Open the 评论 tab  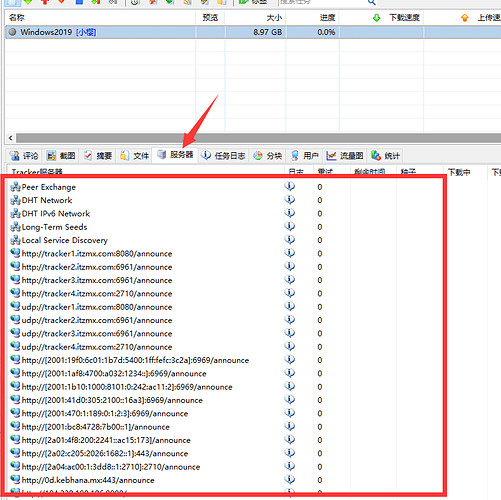[x=24, y=156]
